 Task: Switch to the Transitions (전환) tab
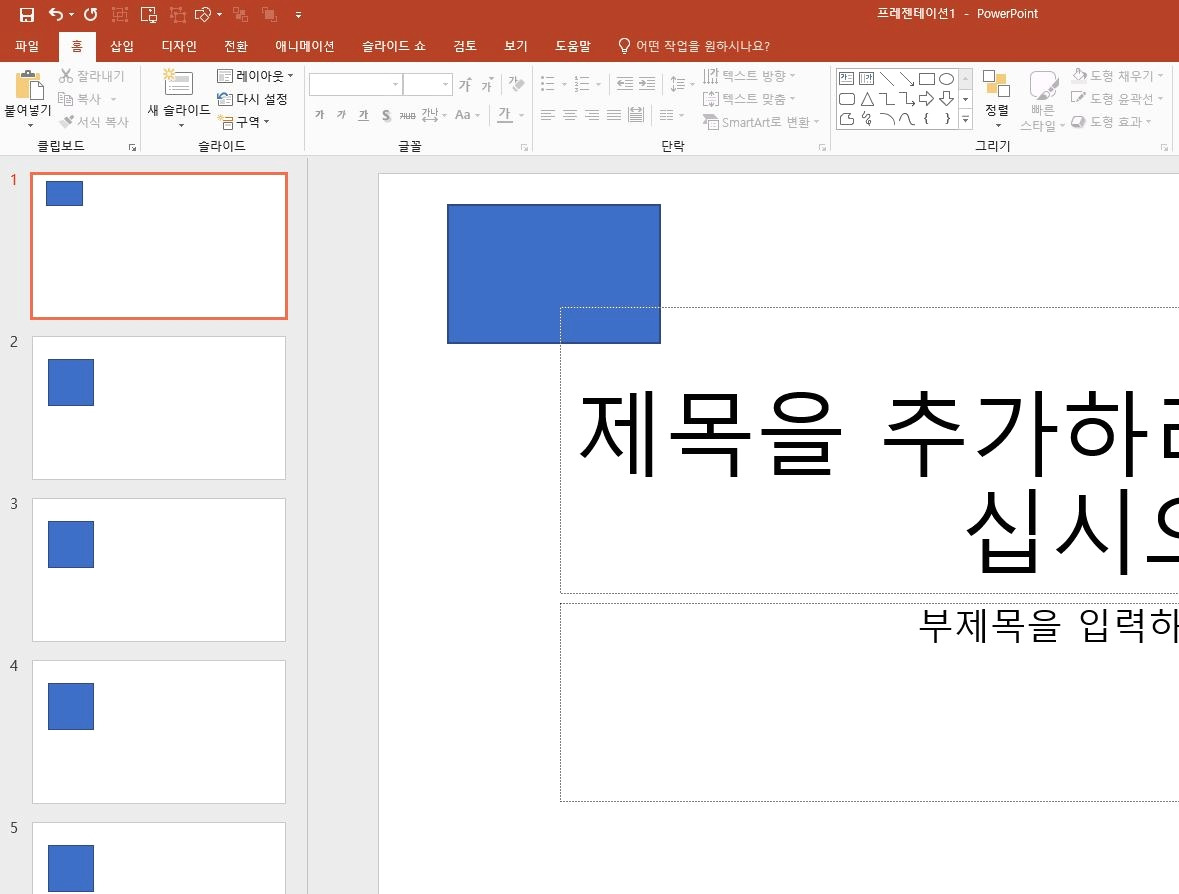tap(236, 46)
